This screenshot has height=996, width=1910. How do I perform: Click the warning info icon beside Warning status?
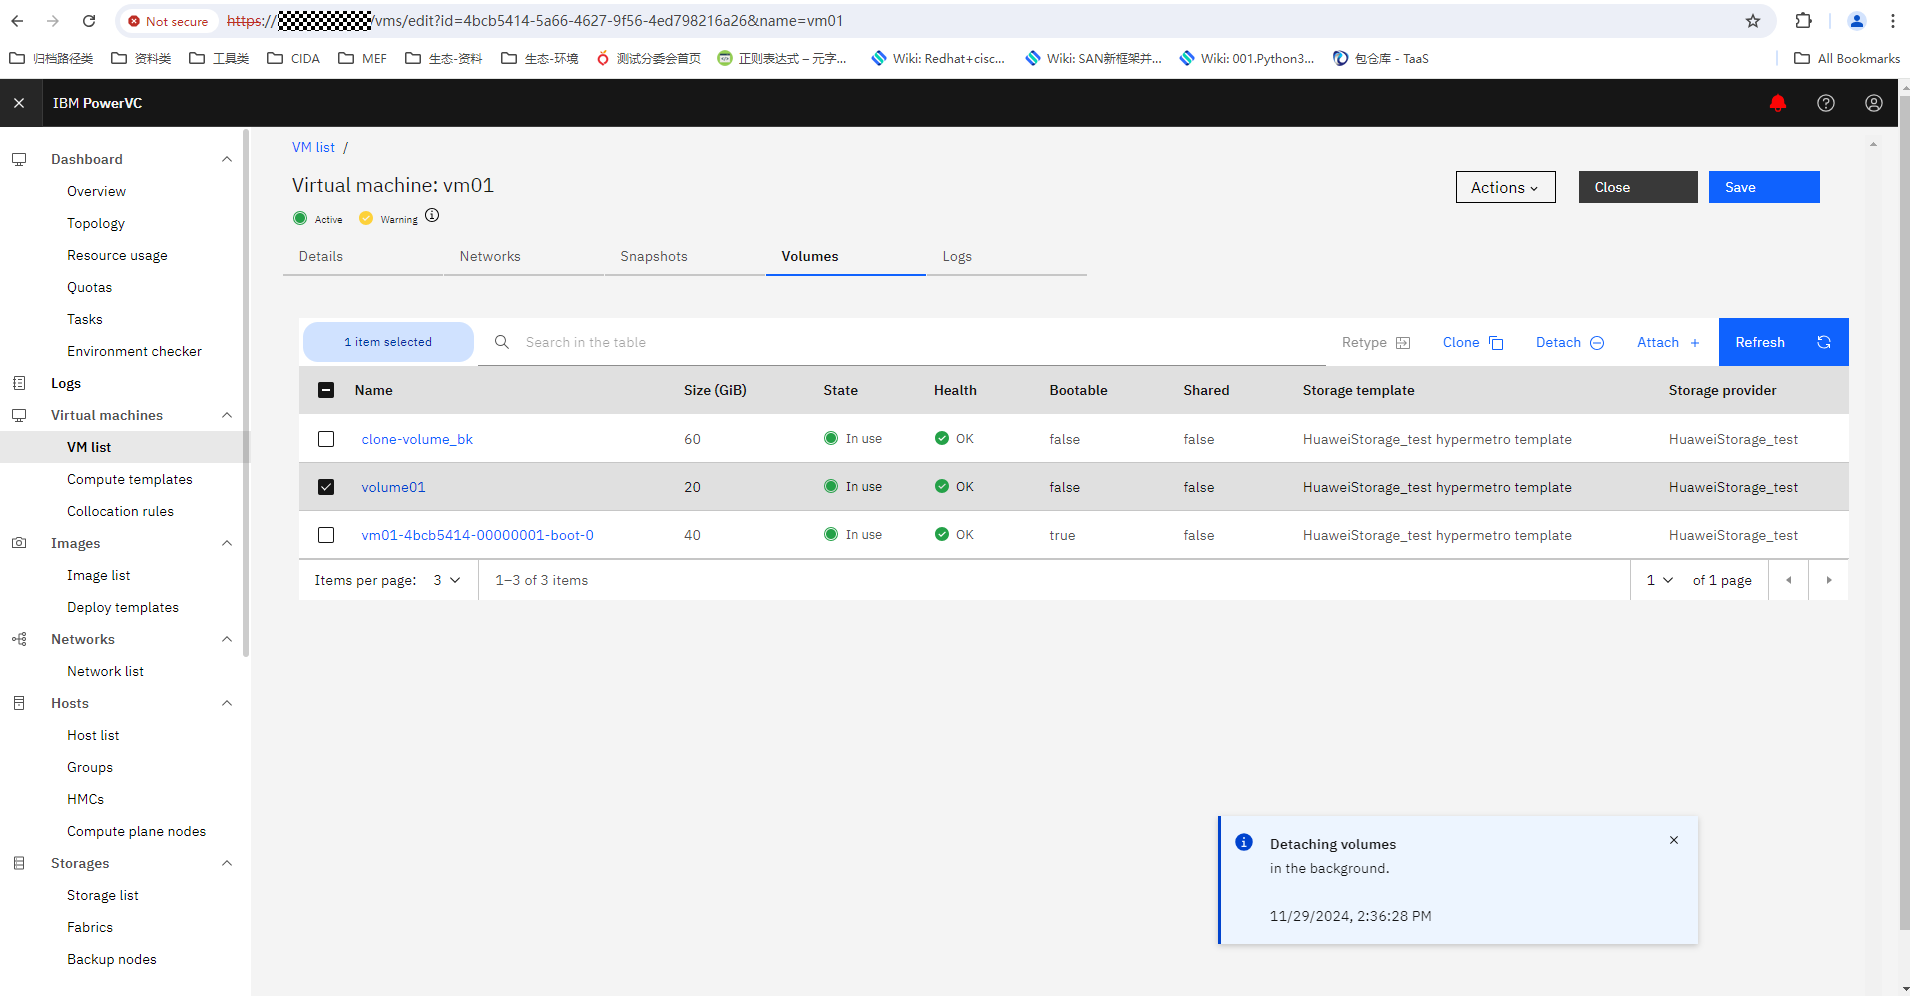pos(432,216)
